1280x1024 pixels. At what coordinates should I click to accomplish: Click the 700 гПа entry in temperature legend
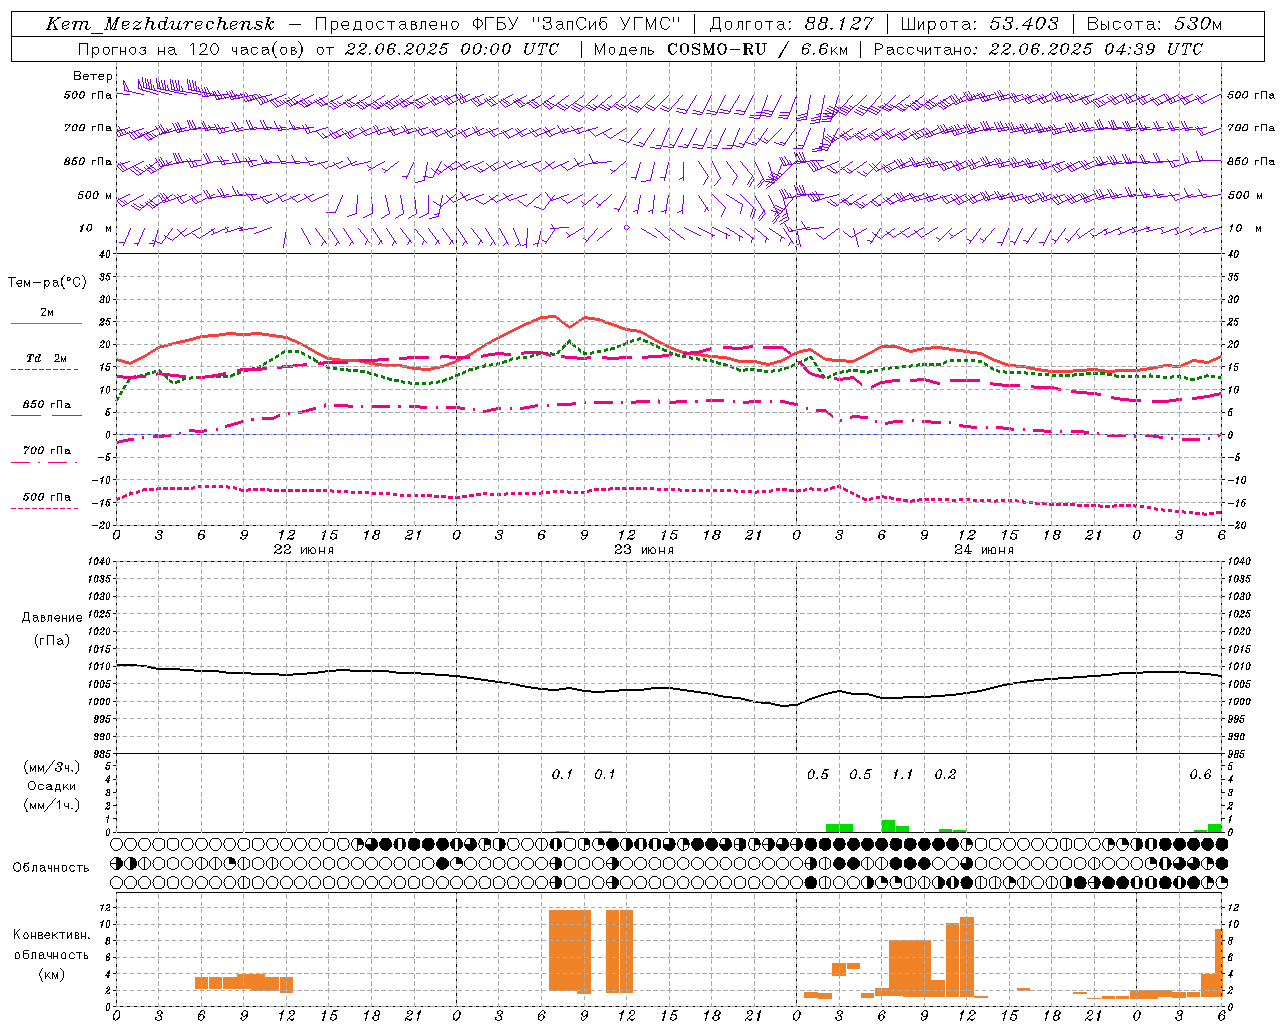[47, 450]
